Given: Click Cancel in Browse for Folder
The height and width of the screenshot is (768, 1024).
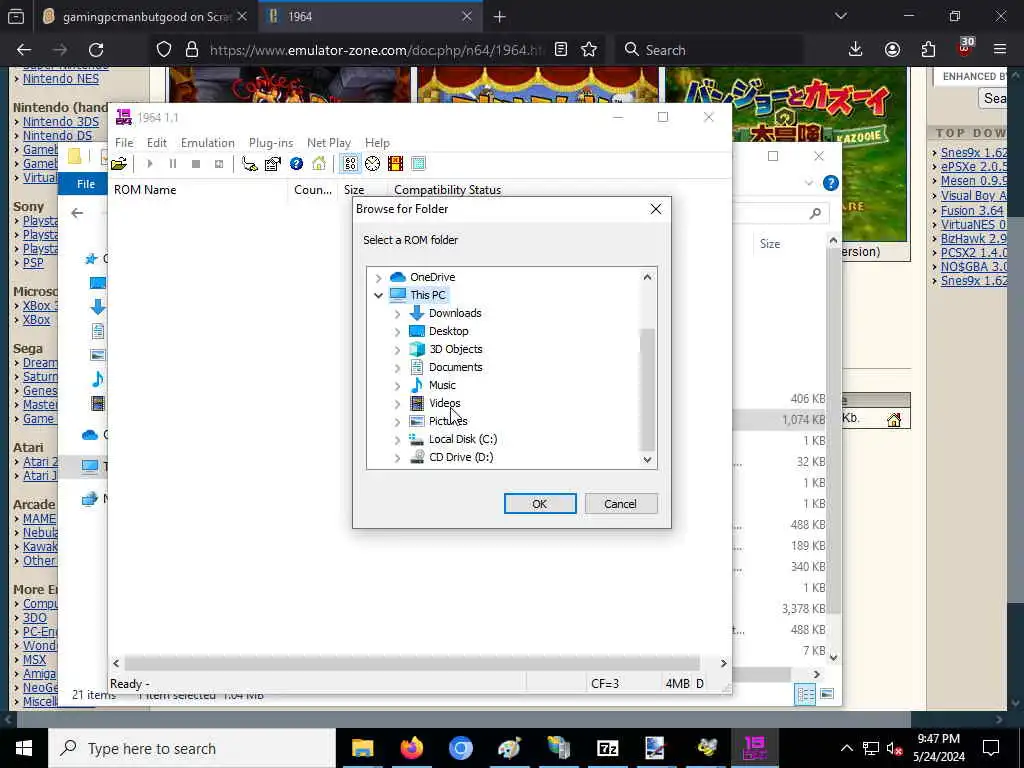Looking at the screenshot, I should coord(620,504).
